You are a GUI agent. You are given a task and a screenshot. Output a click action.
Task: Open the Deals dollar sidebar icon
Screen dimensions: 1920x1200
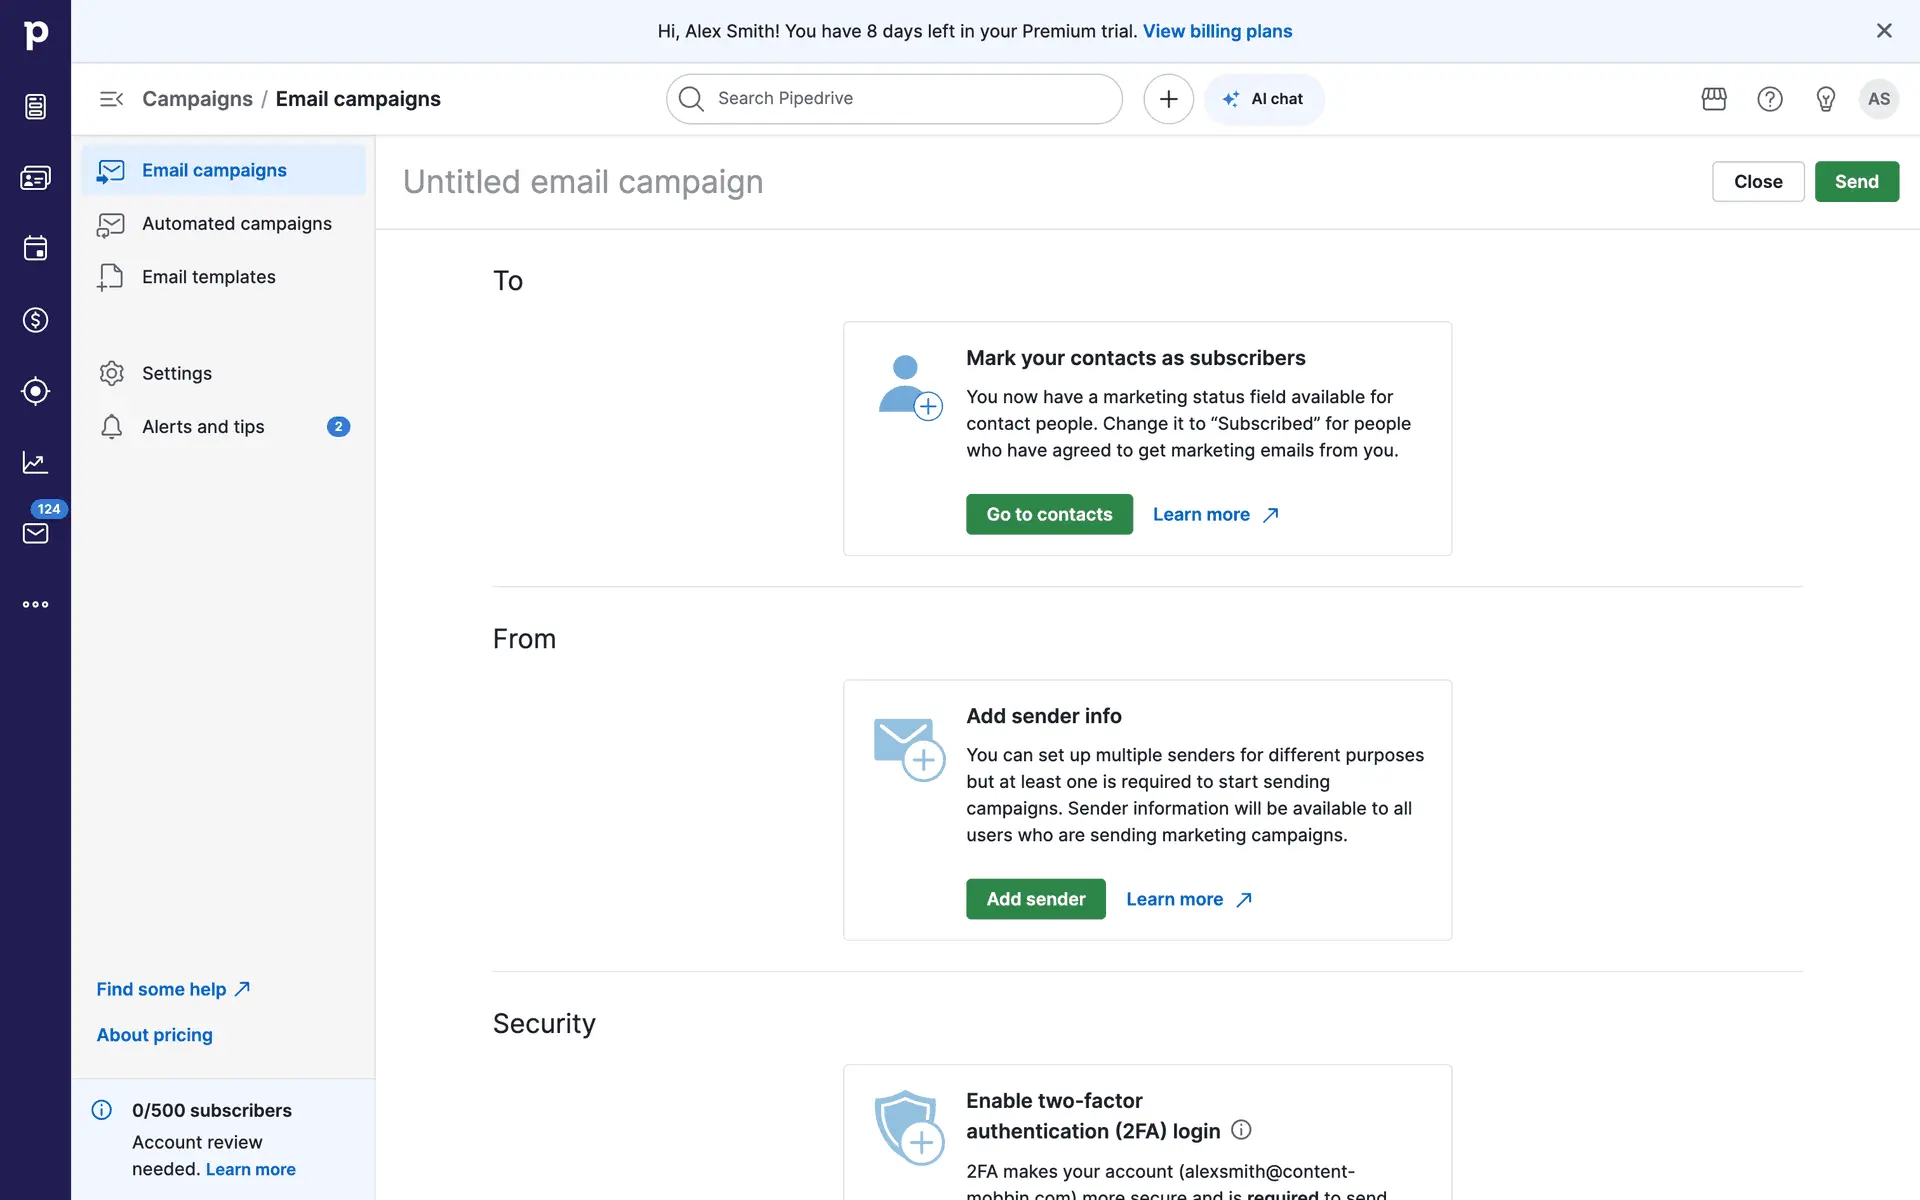(x=35, y=320)
